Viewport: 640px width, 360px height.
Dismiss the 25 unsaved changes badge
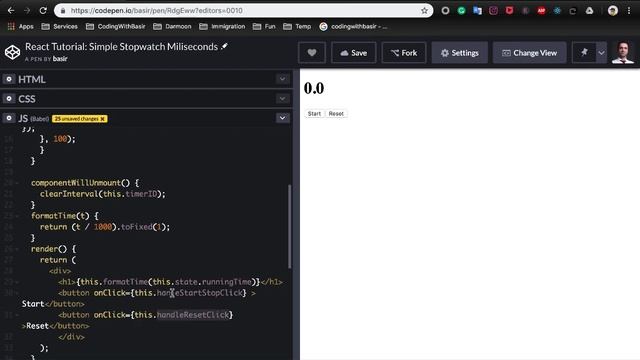(x=102, y=119)
